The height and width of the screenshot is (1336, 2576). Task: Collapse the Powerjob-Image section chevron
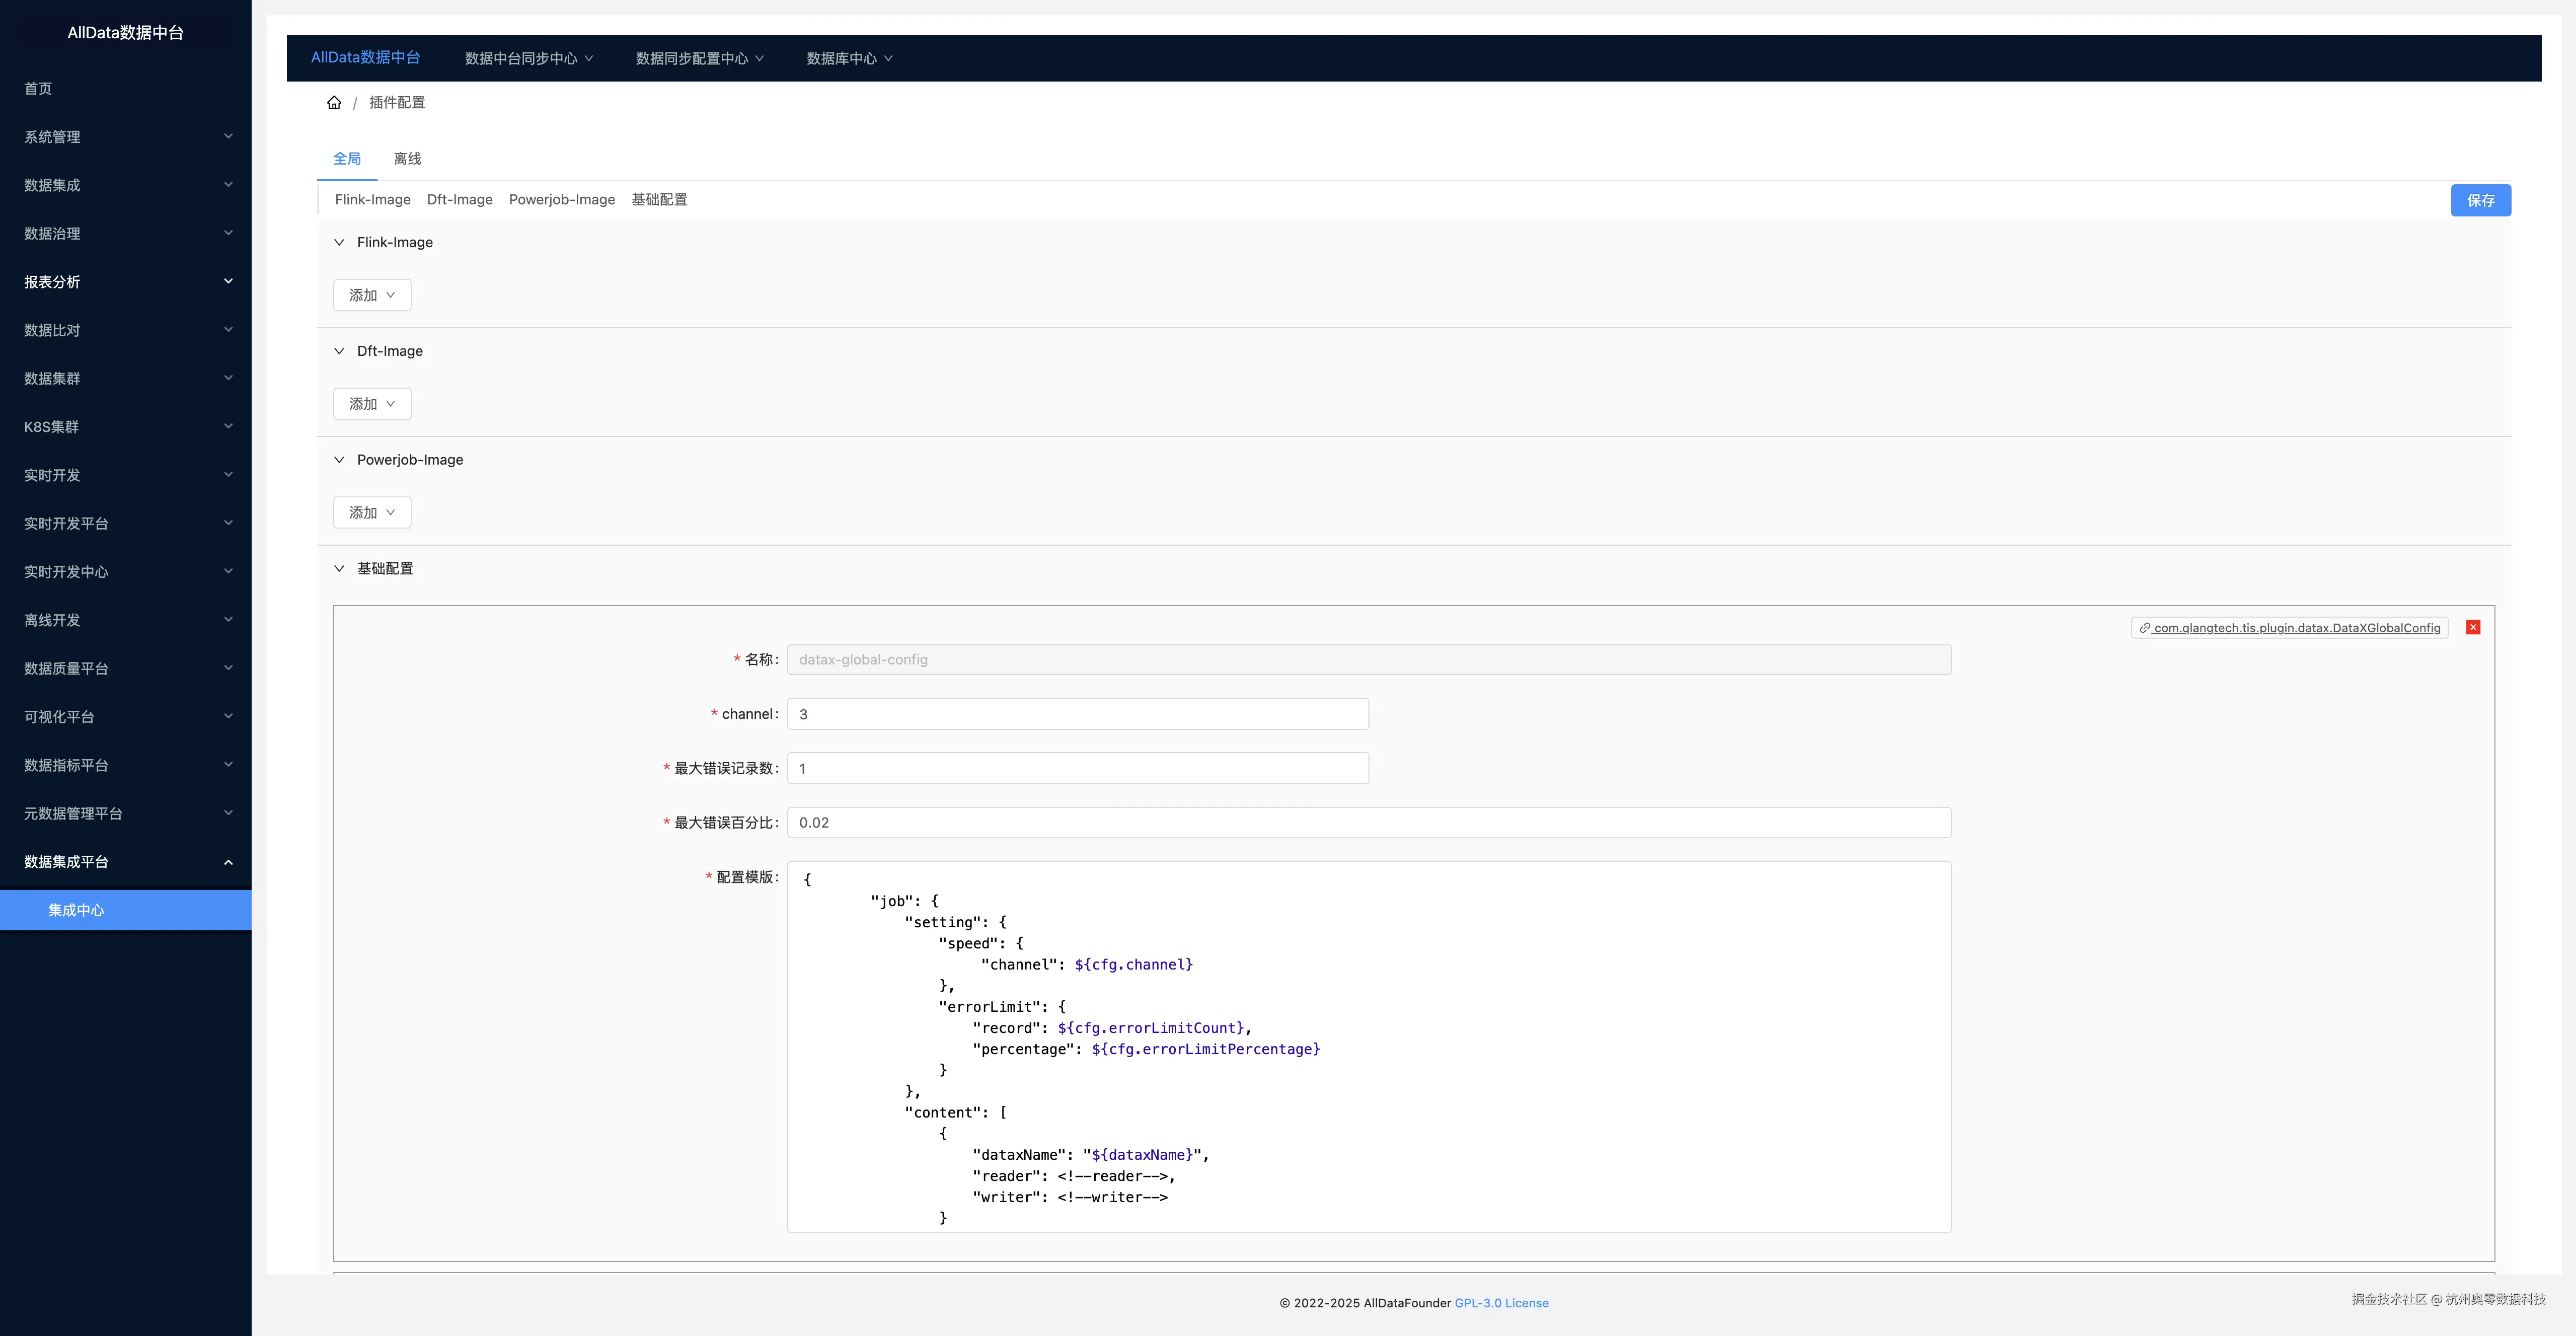(339, 460)
